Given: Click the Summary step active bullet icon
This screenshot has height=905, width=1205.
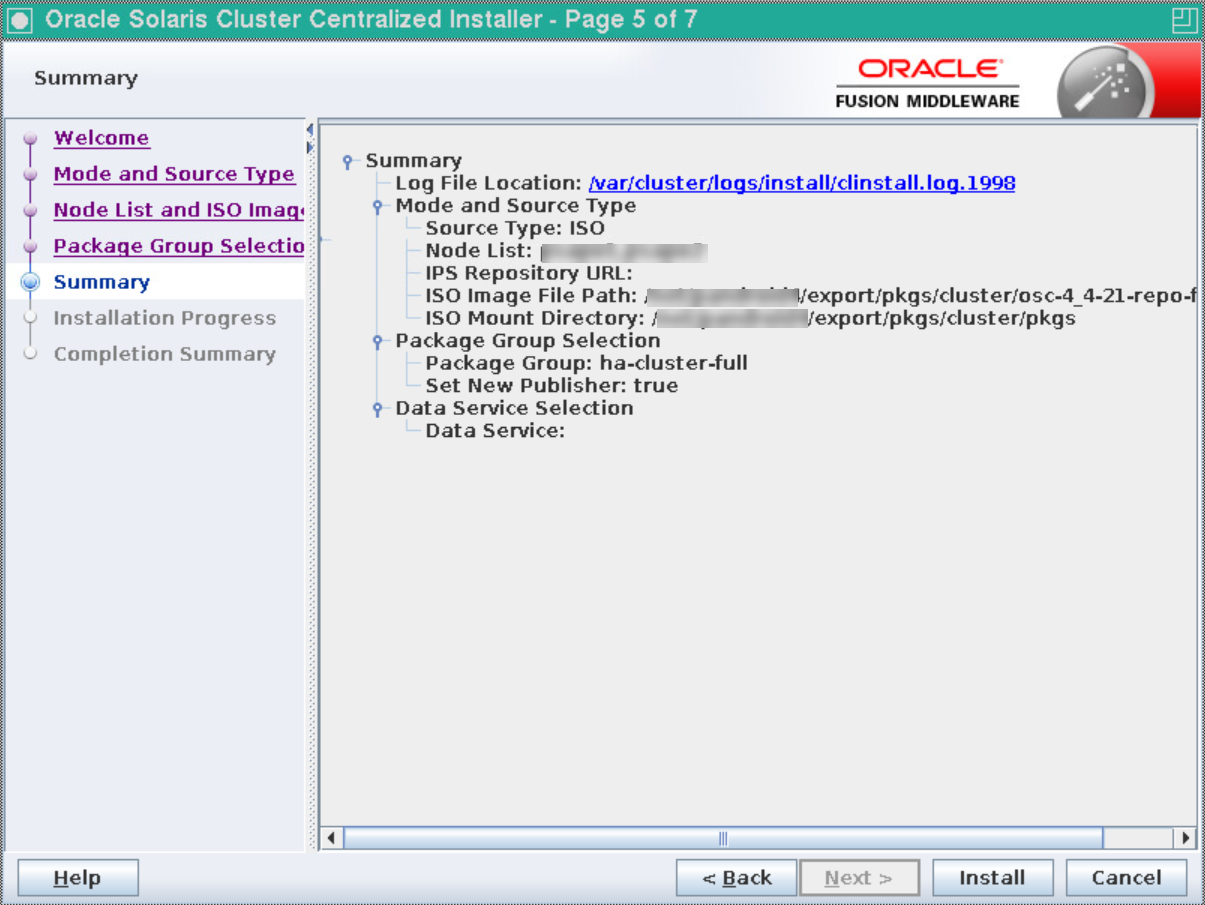Looking at the screenshot, I should point(31,283).
